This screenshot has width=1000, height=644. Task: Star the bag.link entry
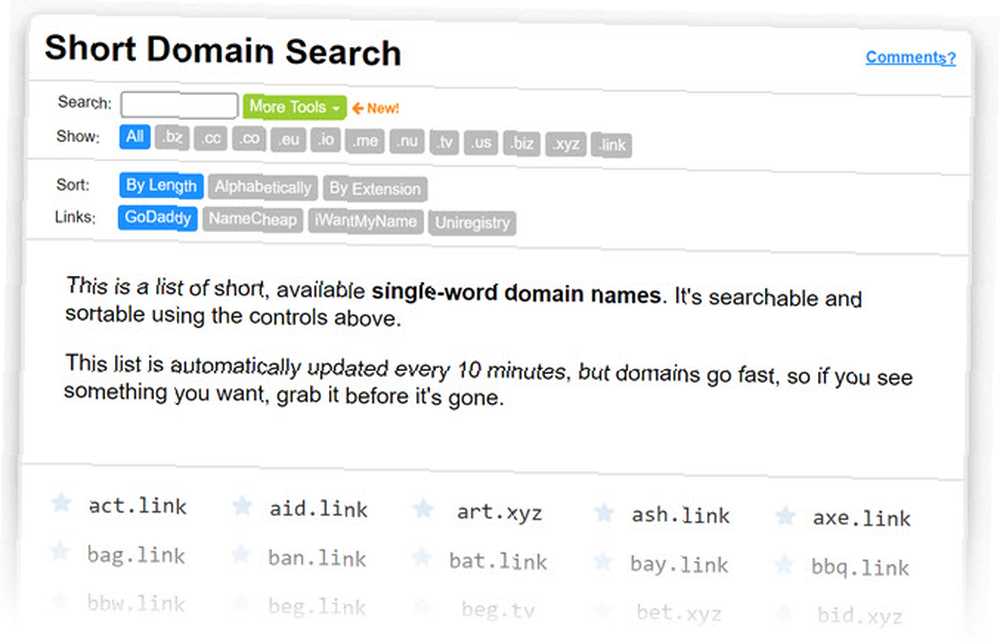pyautogui.click(x=60, y=551)
